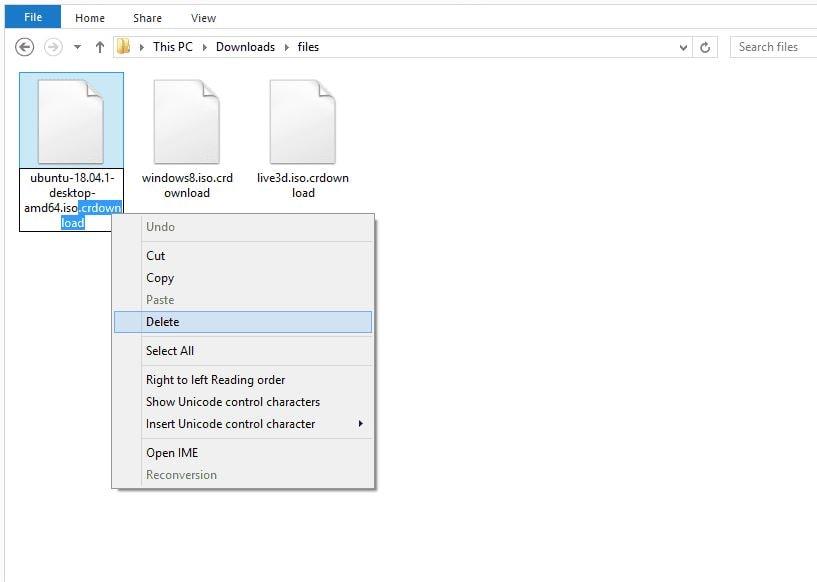Click the ubuntu-18.04.1 file icon
This screenshot has height=582, width=817.
[x=71, y=120]
